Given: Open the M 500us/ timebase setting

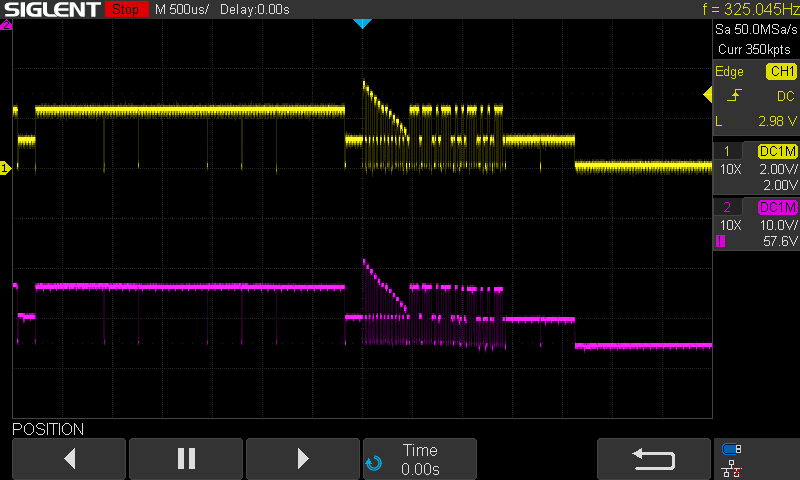Looking at the screenshot, I should coord(186,10).
